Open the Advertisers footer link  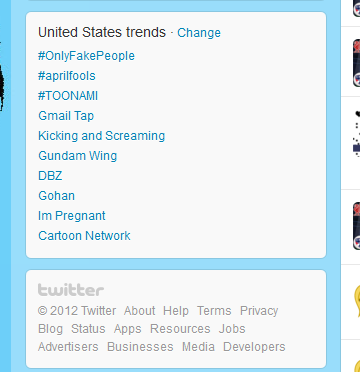pos(68,347)
